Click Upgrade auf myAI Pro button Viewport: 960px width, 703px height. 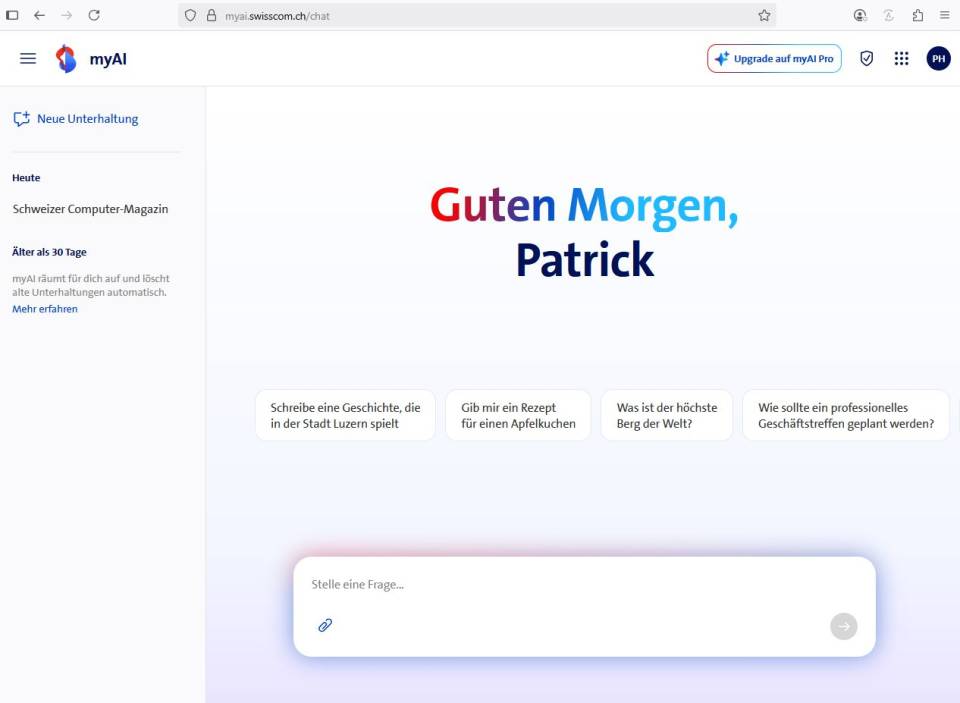point(774,59)
